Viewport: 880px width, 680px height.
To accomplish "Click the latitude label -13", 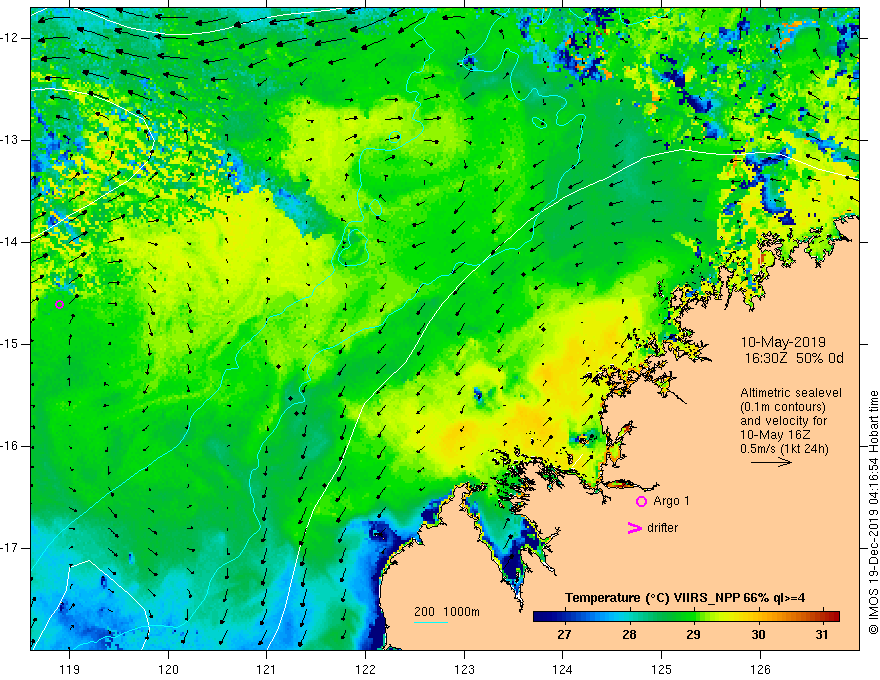I will [10, 140].
